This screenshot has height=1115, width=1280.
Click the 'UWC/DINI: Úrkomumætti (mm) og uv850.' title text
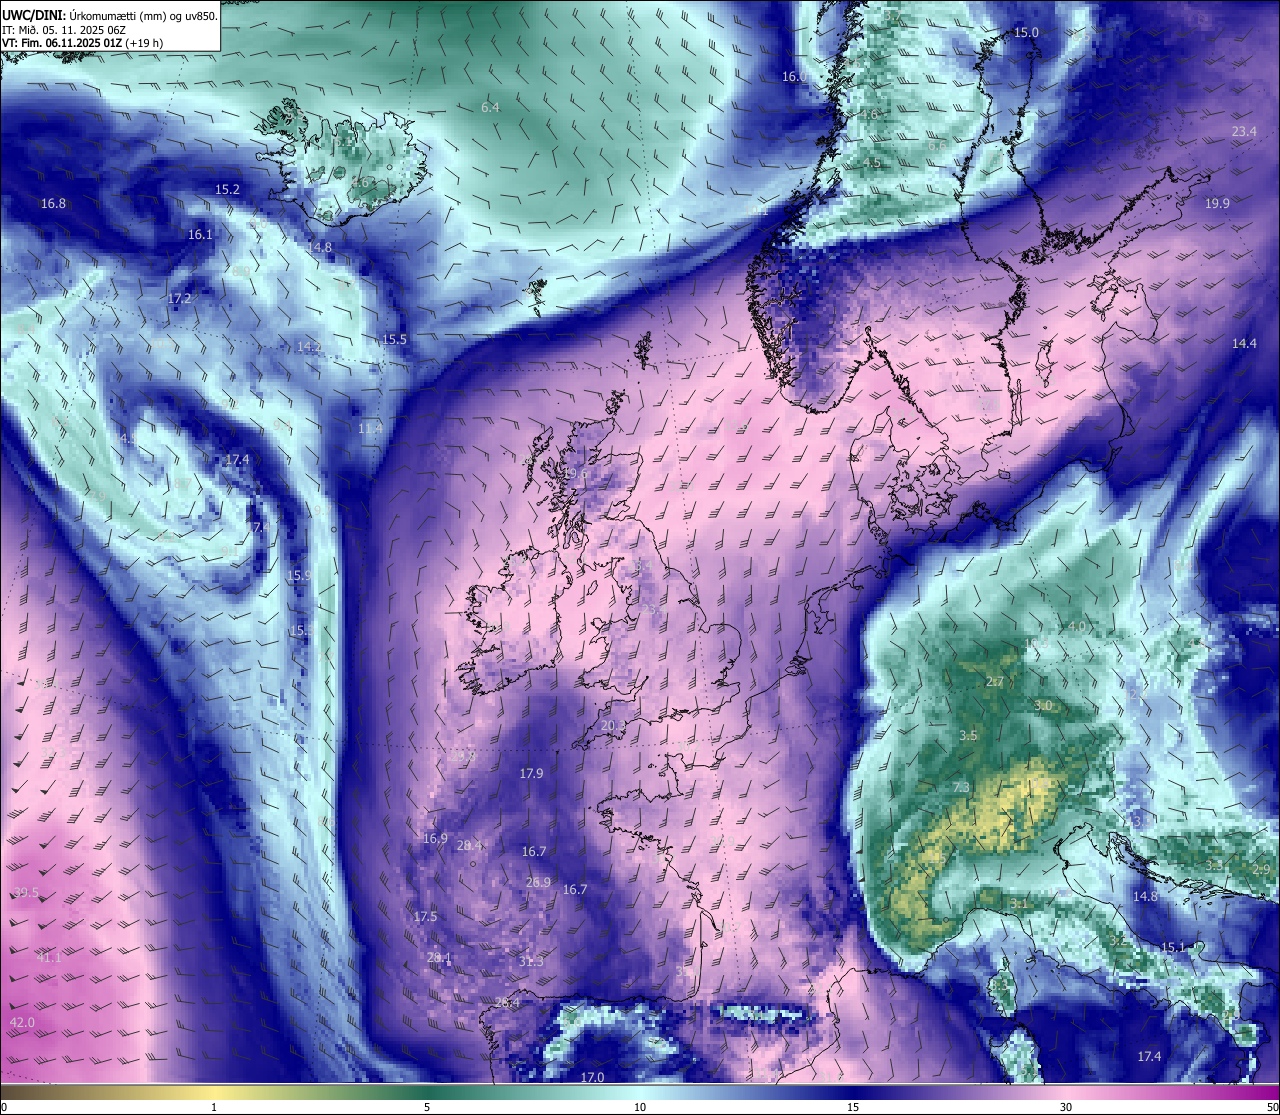[x=109, y=16]
